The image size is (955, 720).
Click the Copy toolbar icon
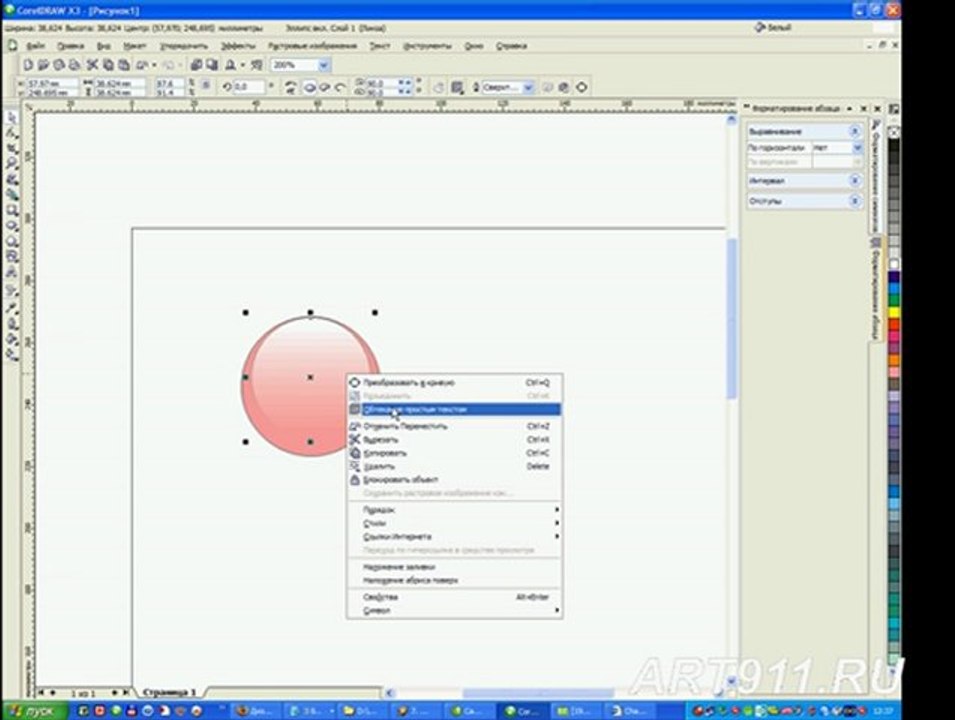pyautogui.click(x=108, y=65)
